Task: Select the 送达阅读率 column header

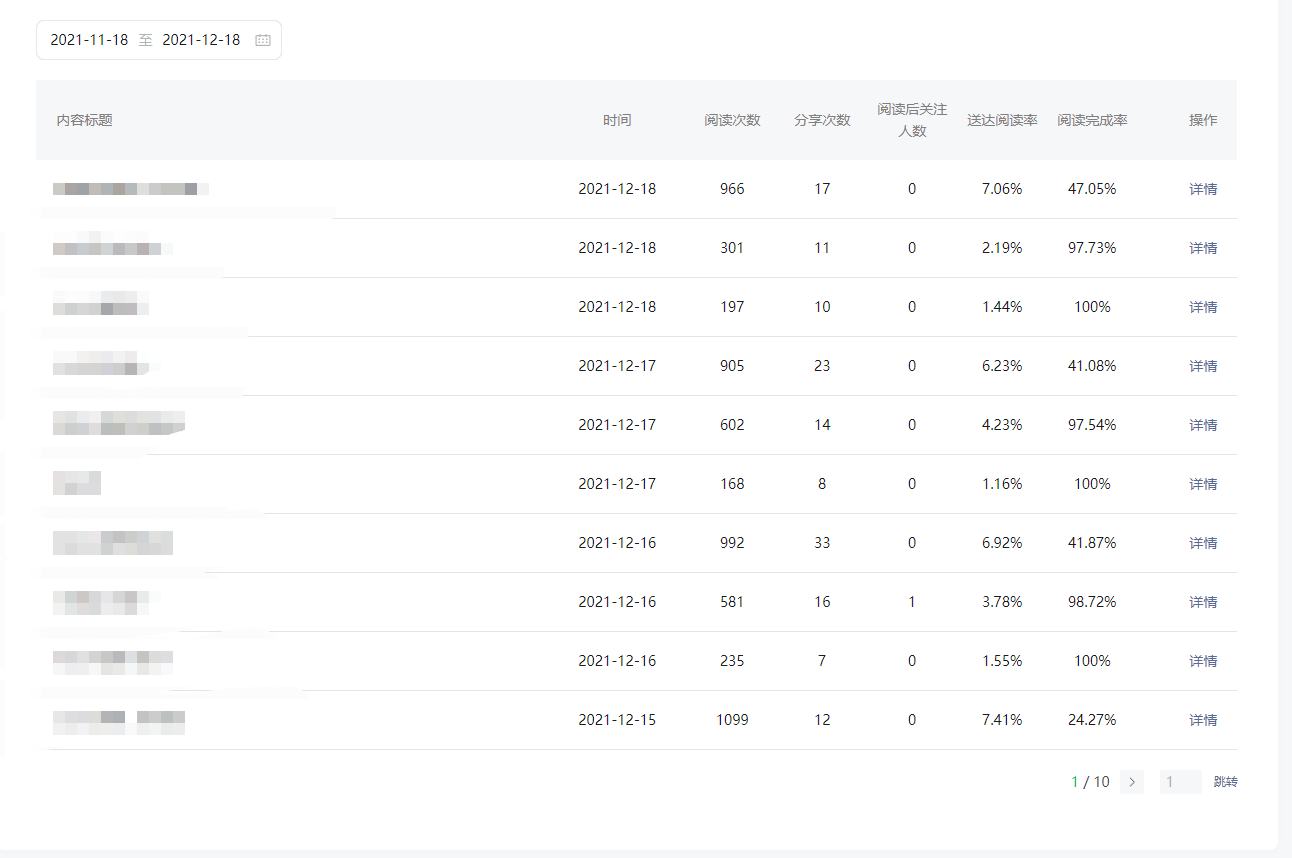Action: pos(1002,120)
